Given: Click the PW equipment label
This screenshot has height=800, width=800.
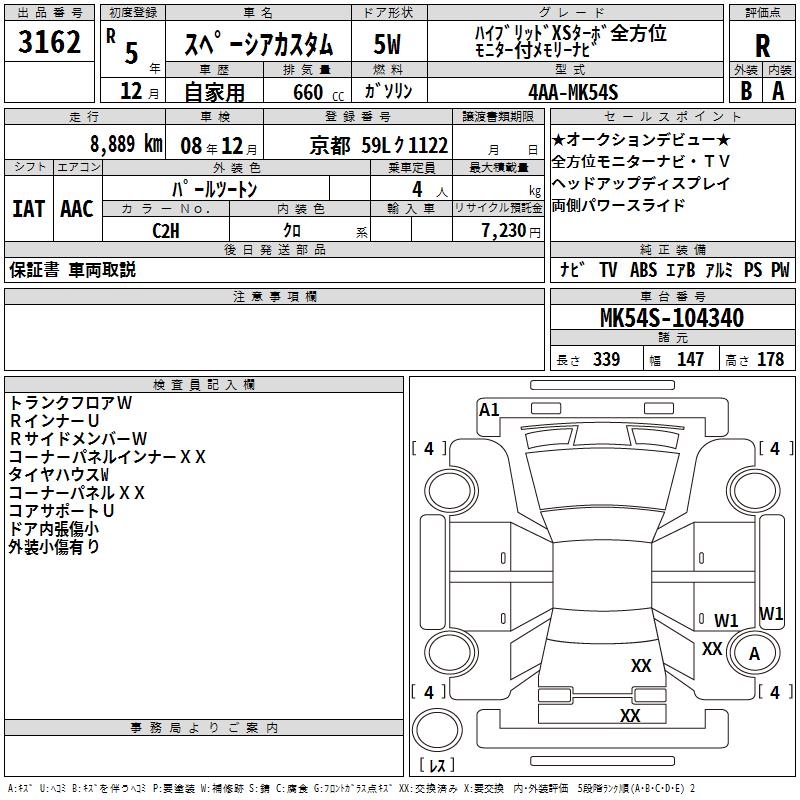Looking at the screenshot, I should coord(780,269).
